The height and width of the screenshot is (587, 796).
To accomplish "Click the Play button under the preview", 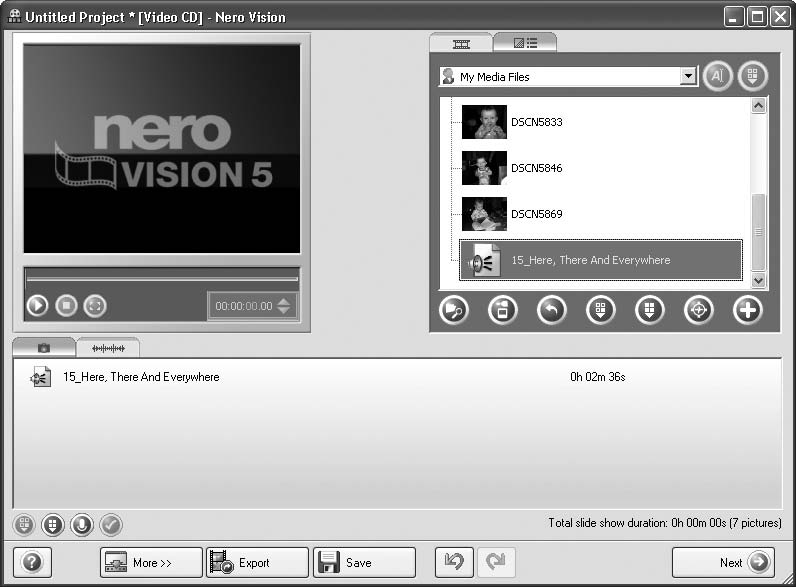I will pyautogui.click(x=38, y=306).
